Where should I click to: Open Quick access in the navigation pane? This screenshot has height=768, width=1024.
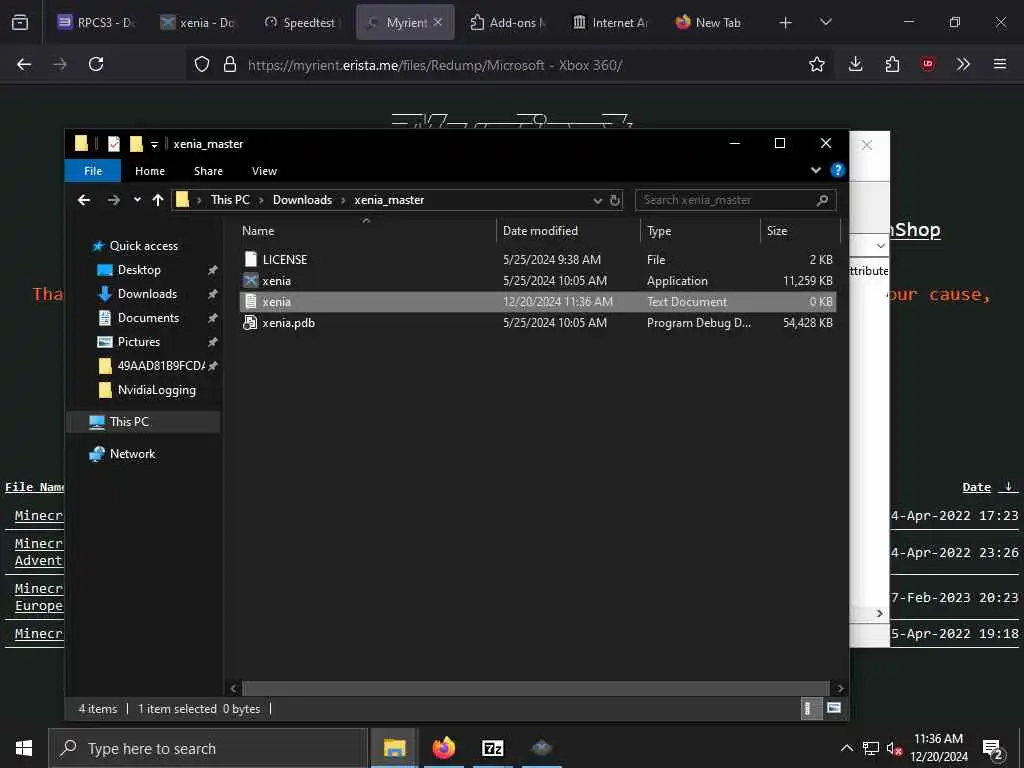click(x=143, y=246)
